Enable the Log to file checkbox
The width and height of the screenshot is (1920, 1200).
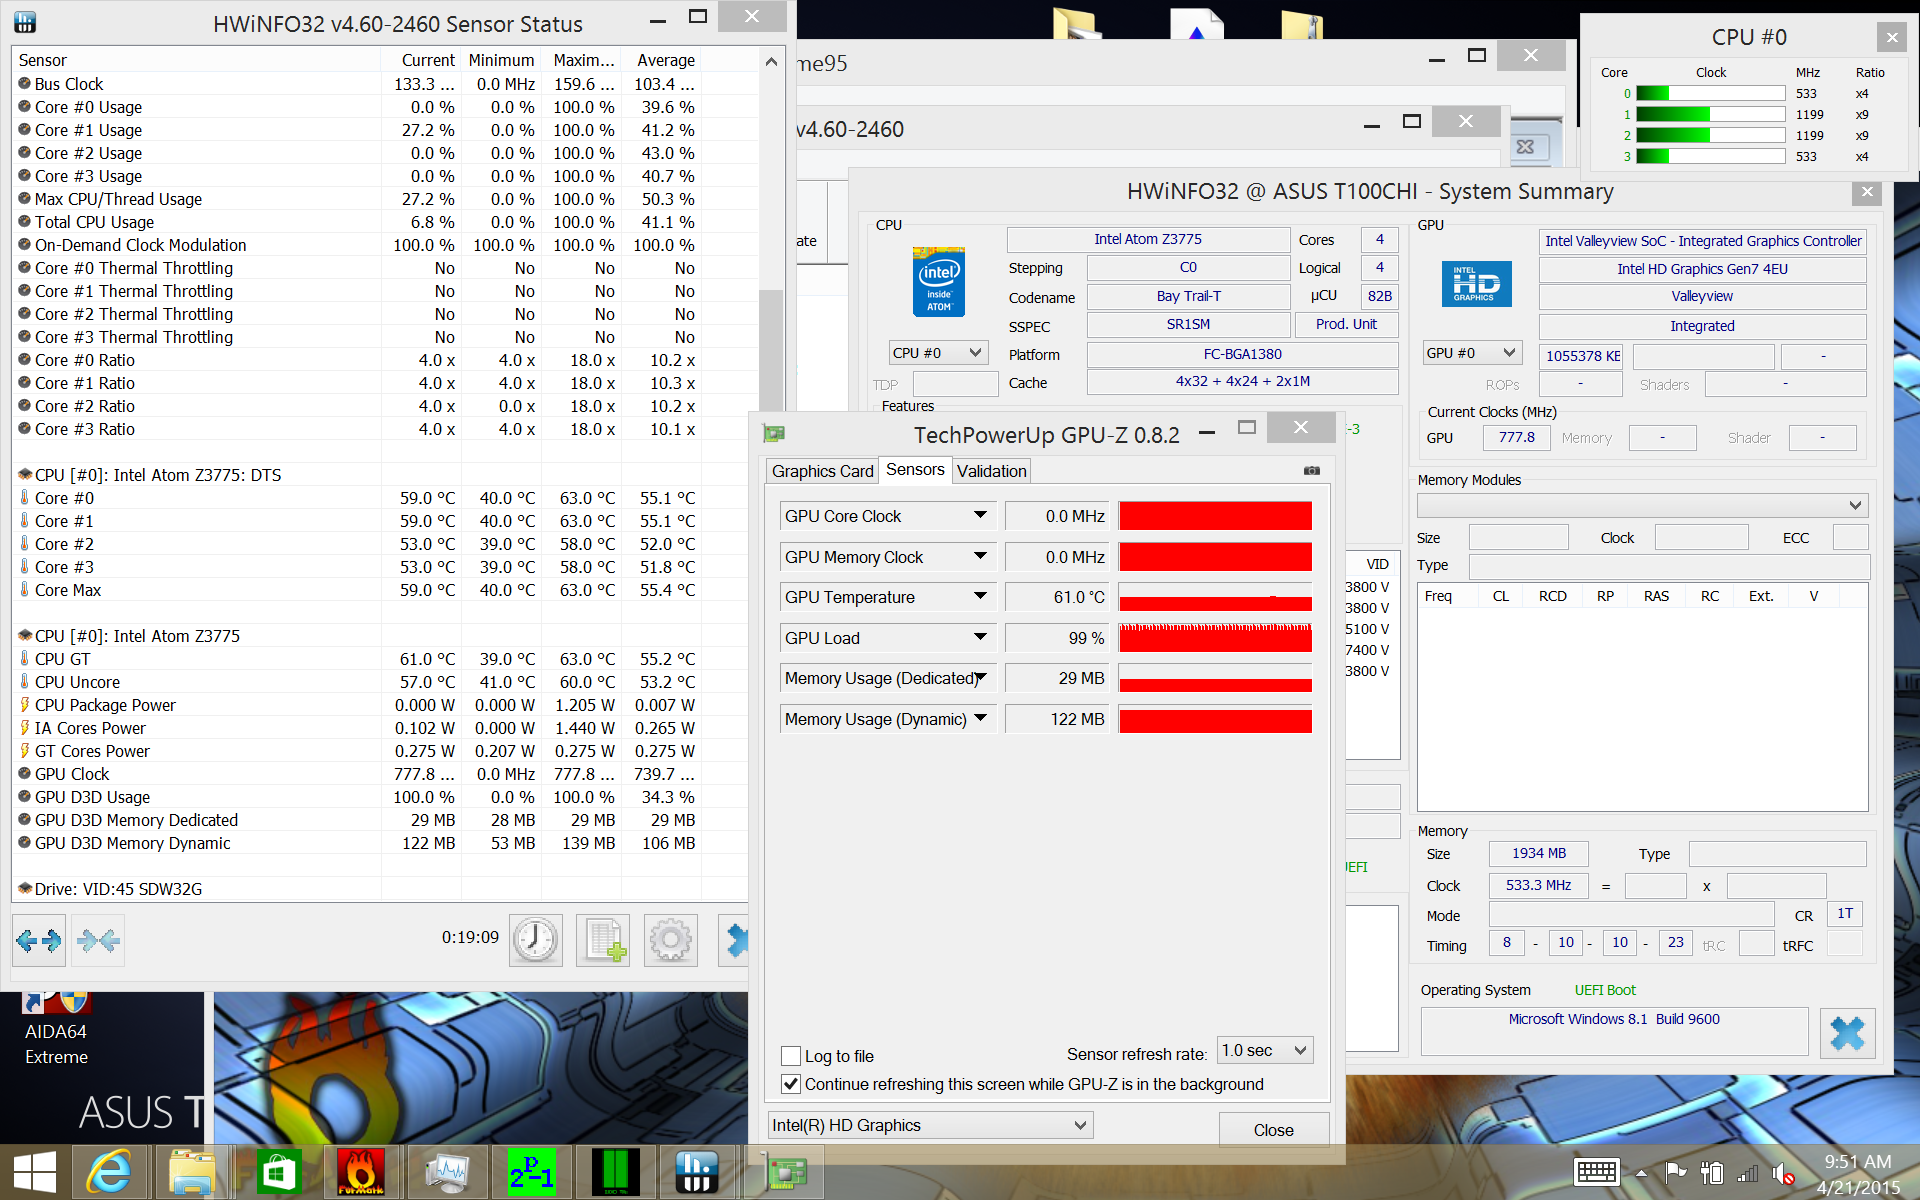[791, 1056]
